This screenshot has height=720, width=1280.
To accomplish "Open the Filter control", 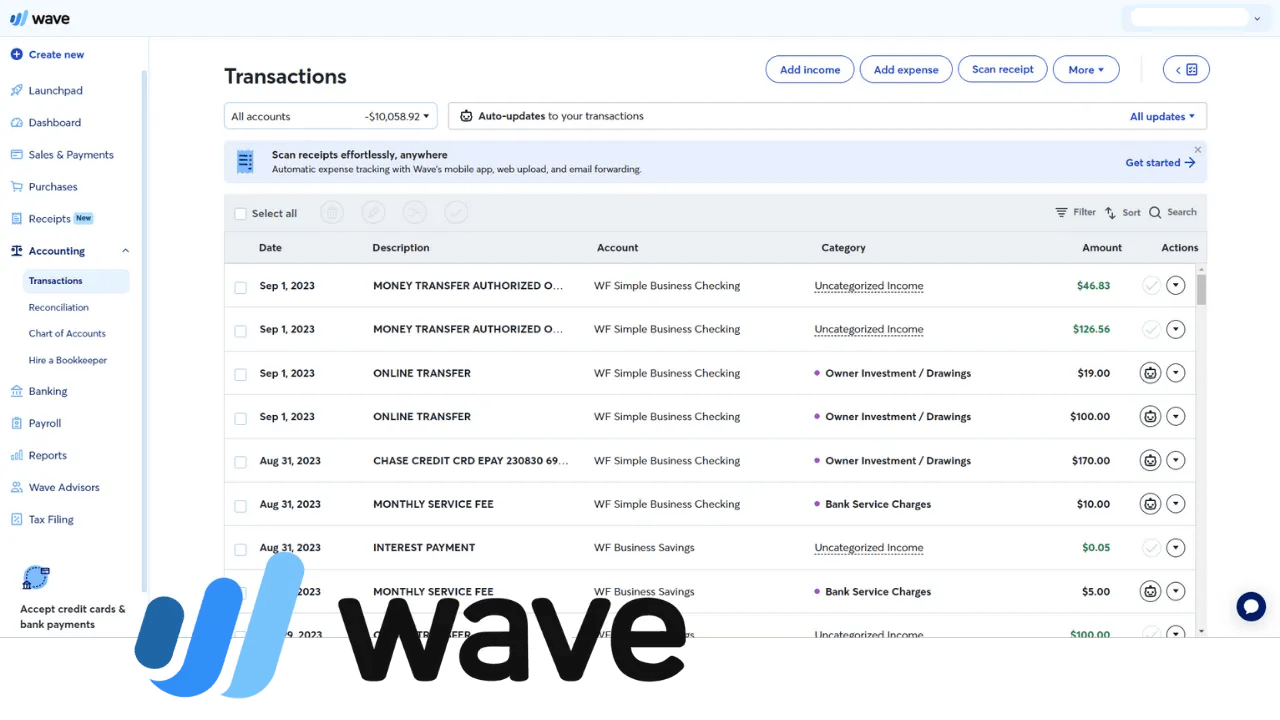I will [1076, 212].
